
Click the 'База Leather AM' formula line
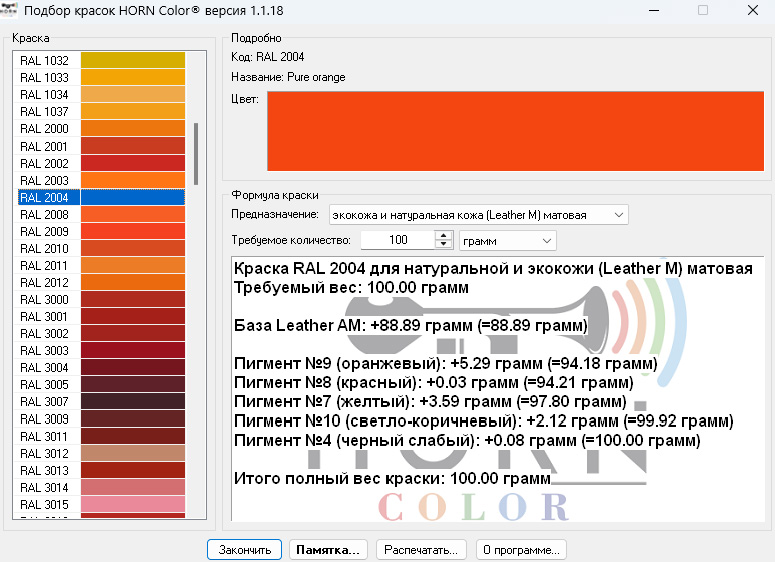411,325
